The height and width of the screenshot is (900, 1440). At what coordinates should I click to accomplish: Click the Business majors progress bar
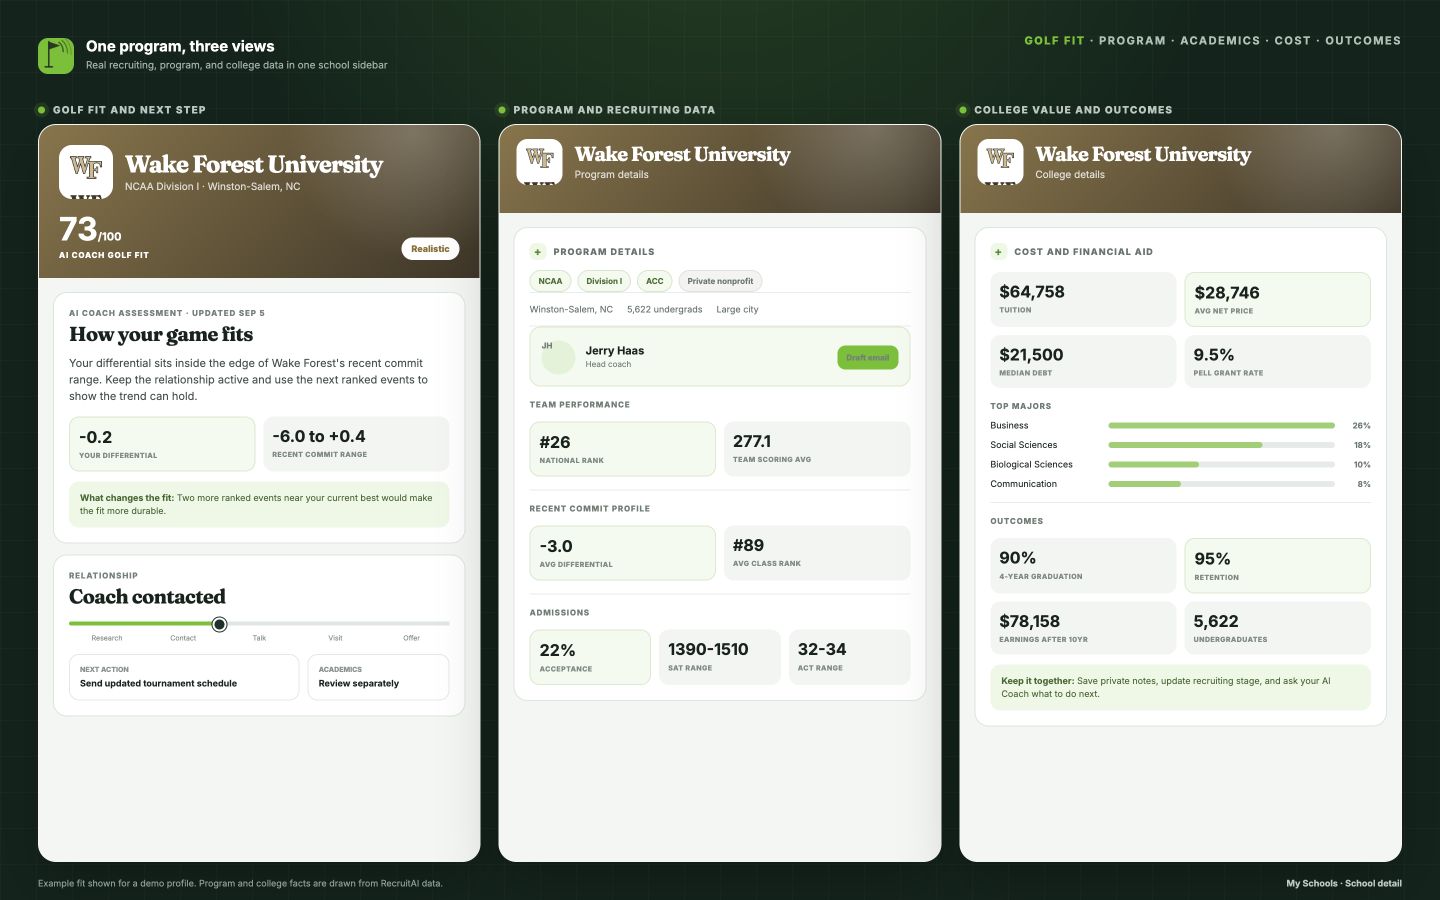(1221, 426)
